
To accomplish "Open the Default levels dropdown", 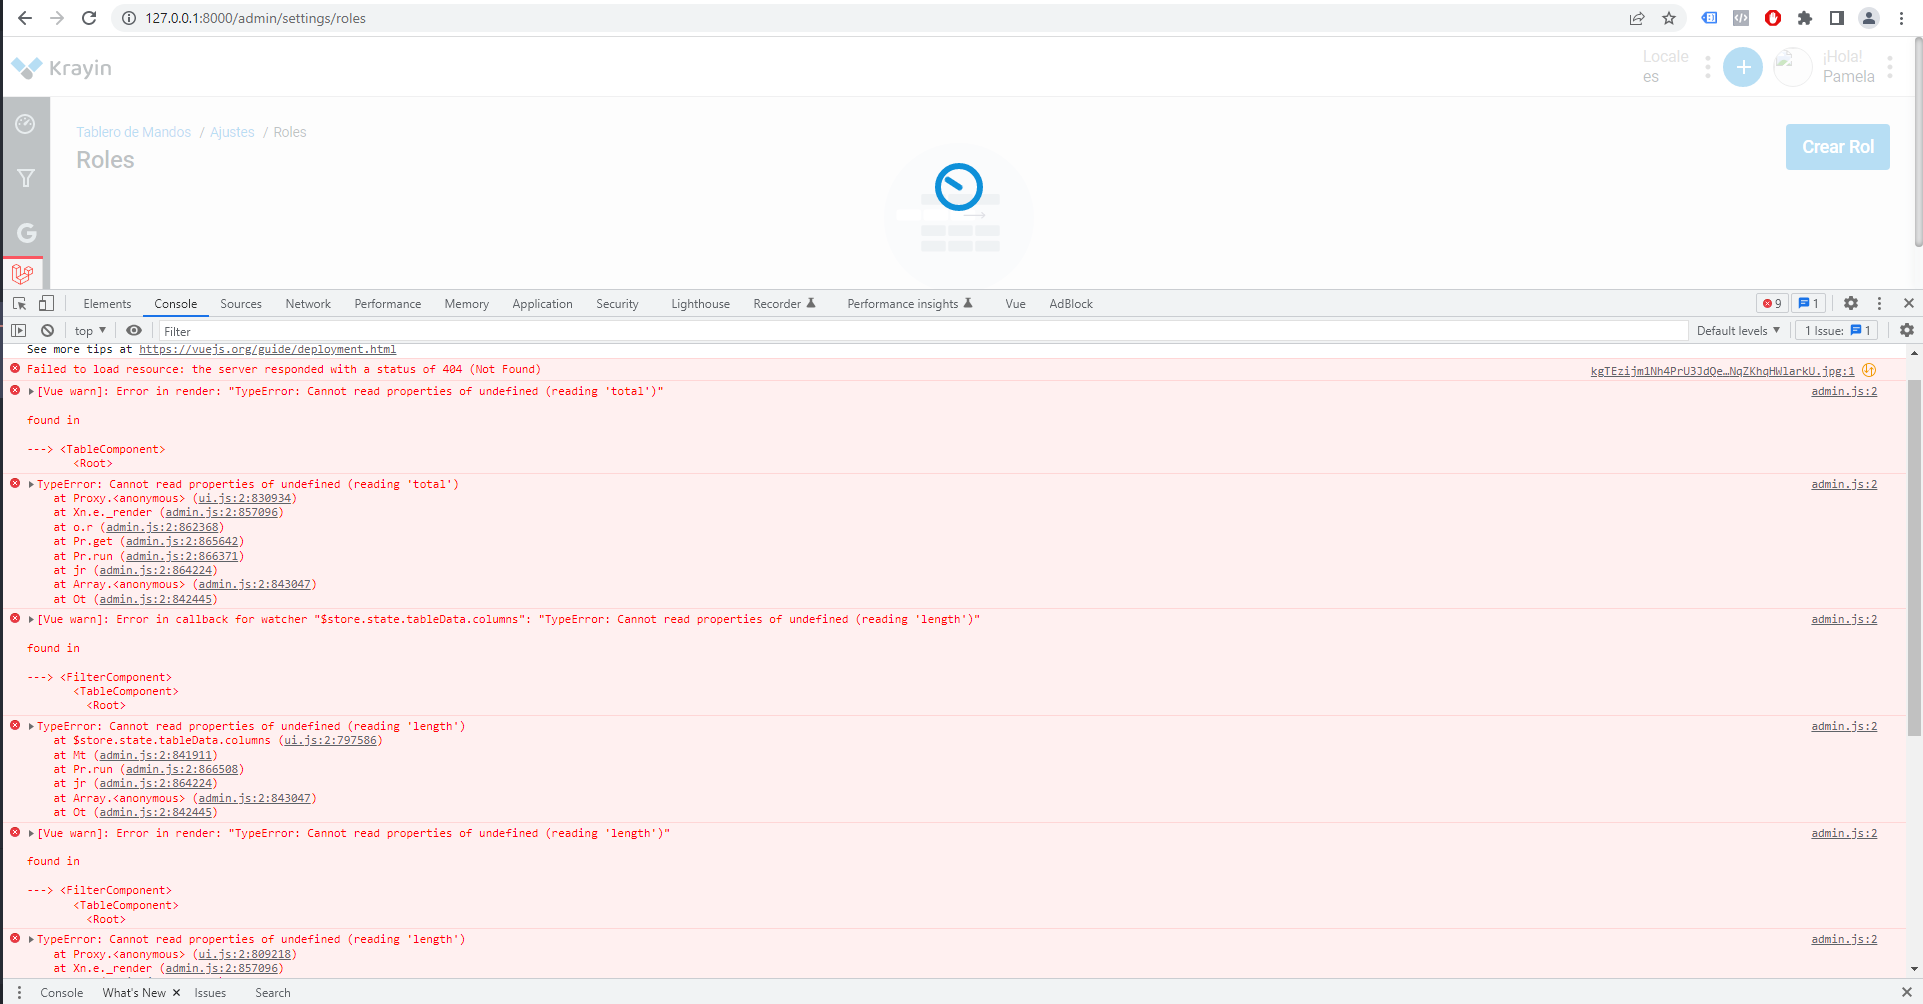I will click(1737, 330).
